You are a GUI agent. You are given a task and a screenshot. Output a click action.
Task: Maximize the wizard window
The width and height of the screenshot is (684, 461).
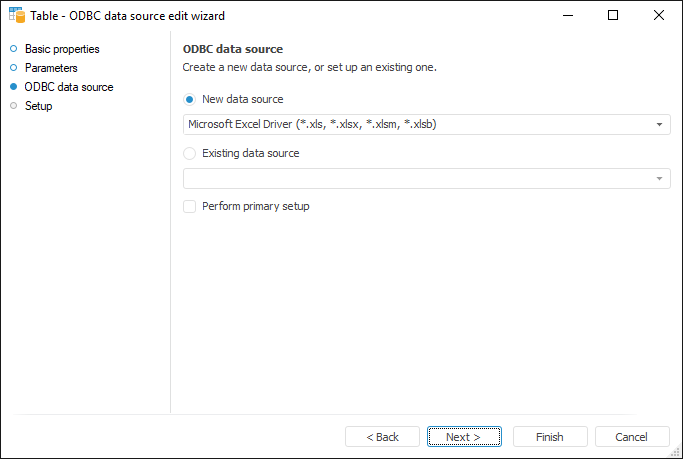(x=613, y=15)
